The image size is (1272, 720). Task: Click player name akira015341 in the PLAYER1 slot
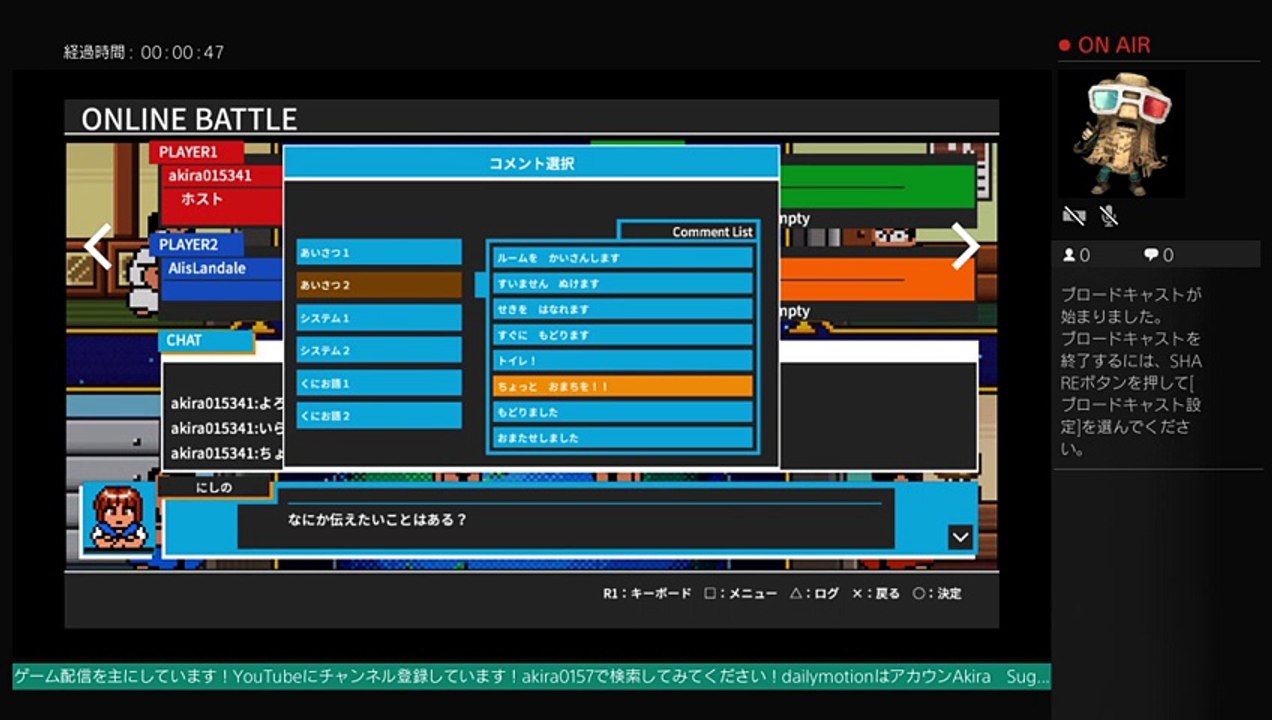tap(210, 175)
